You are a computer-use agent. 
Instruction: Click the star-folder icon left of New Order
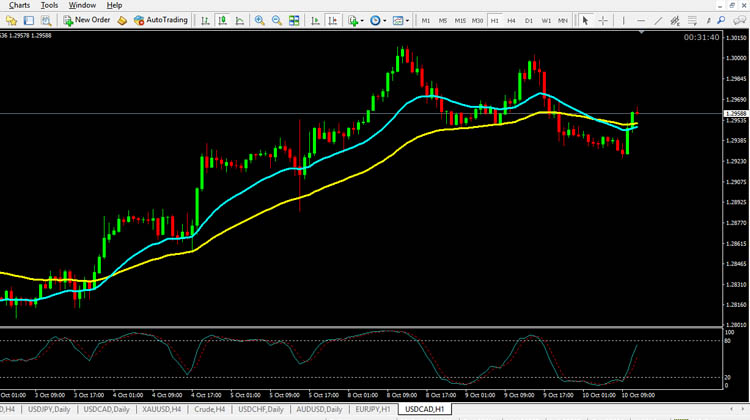pyautogui.click(x=11, y=21)
